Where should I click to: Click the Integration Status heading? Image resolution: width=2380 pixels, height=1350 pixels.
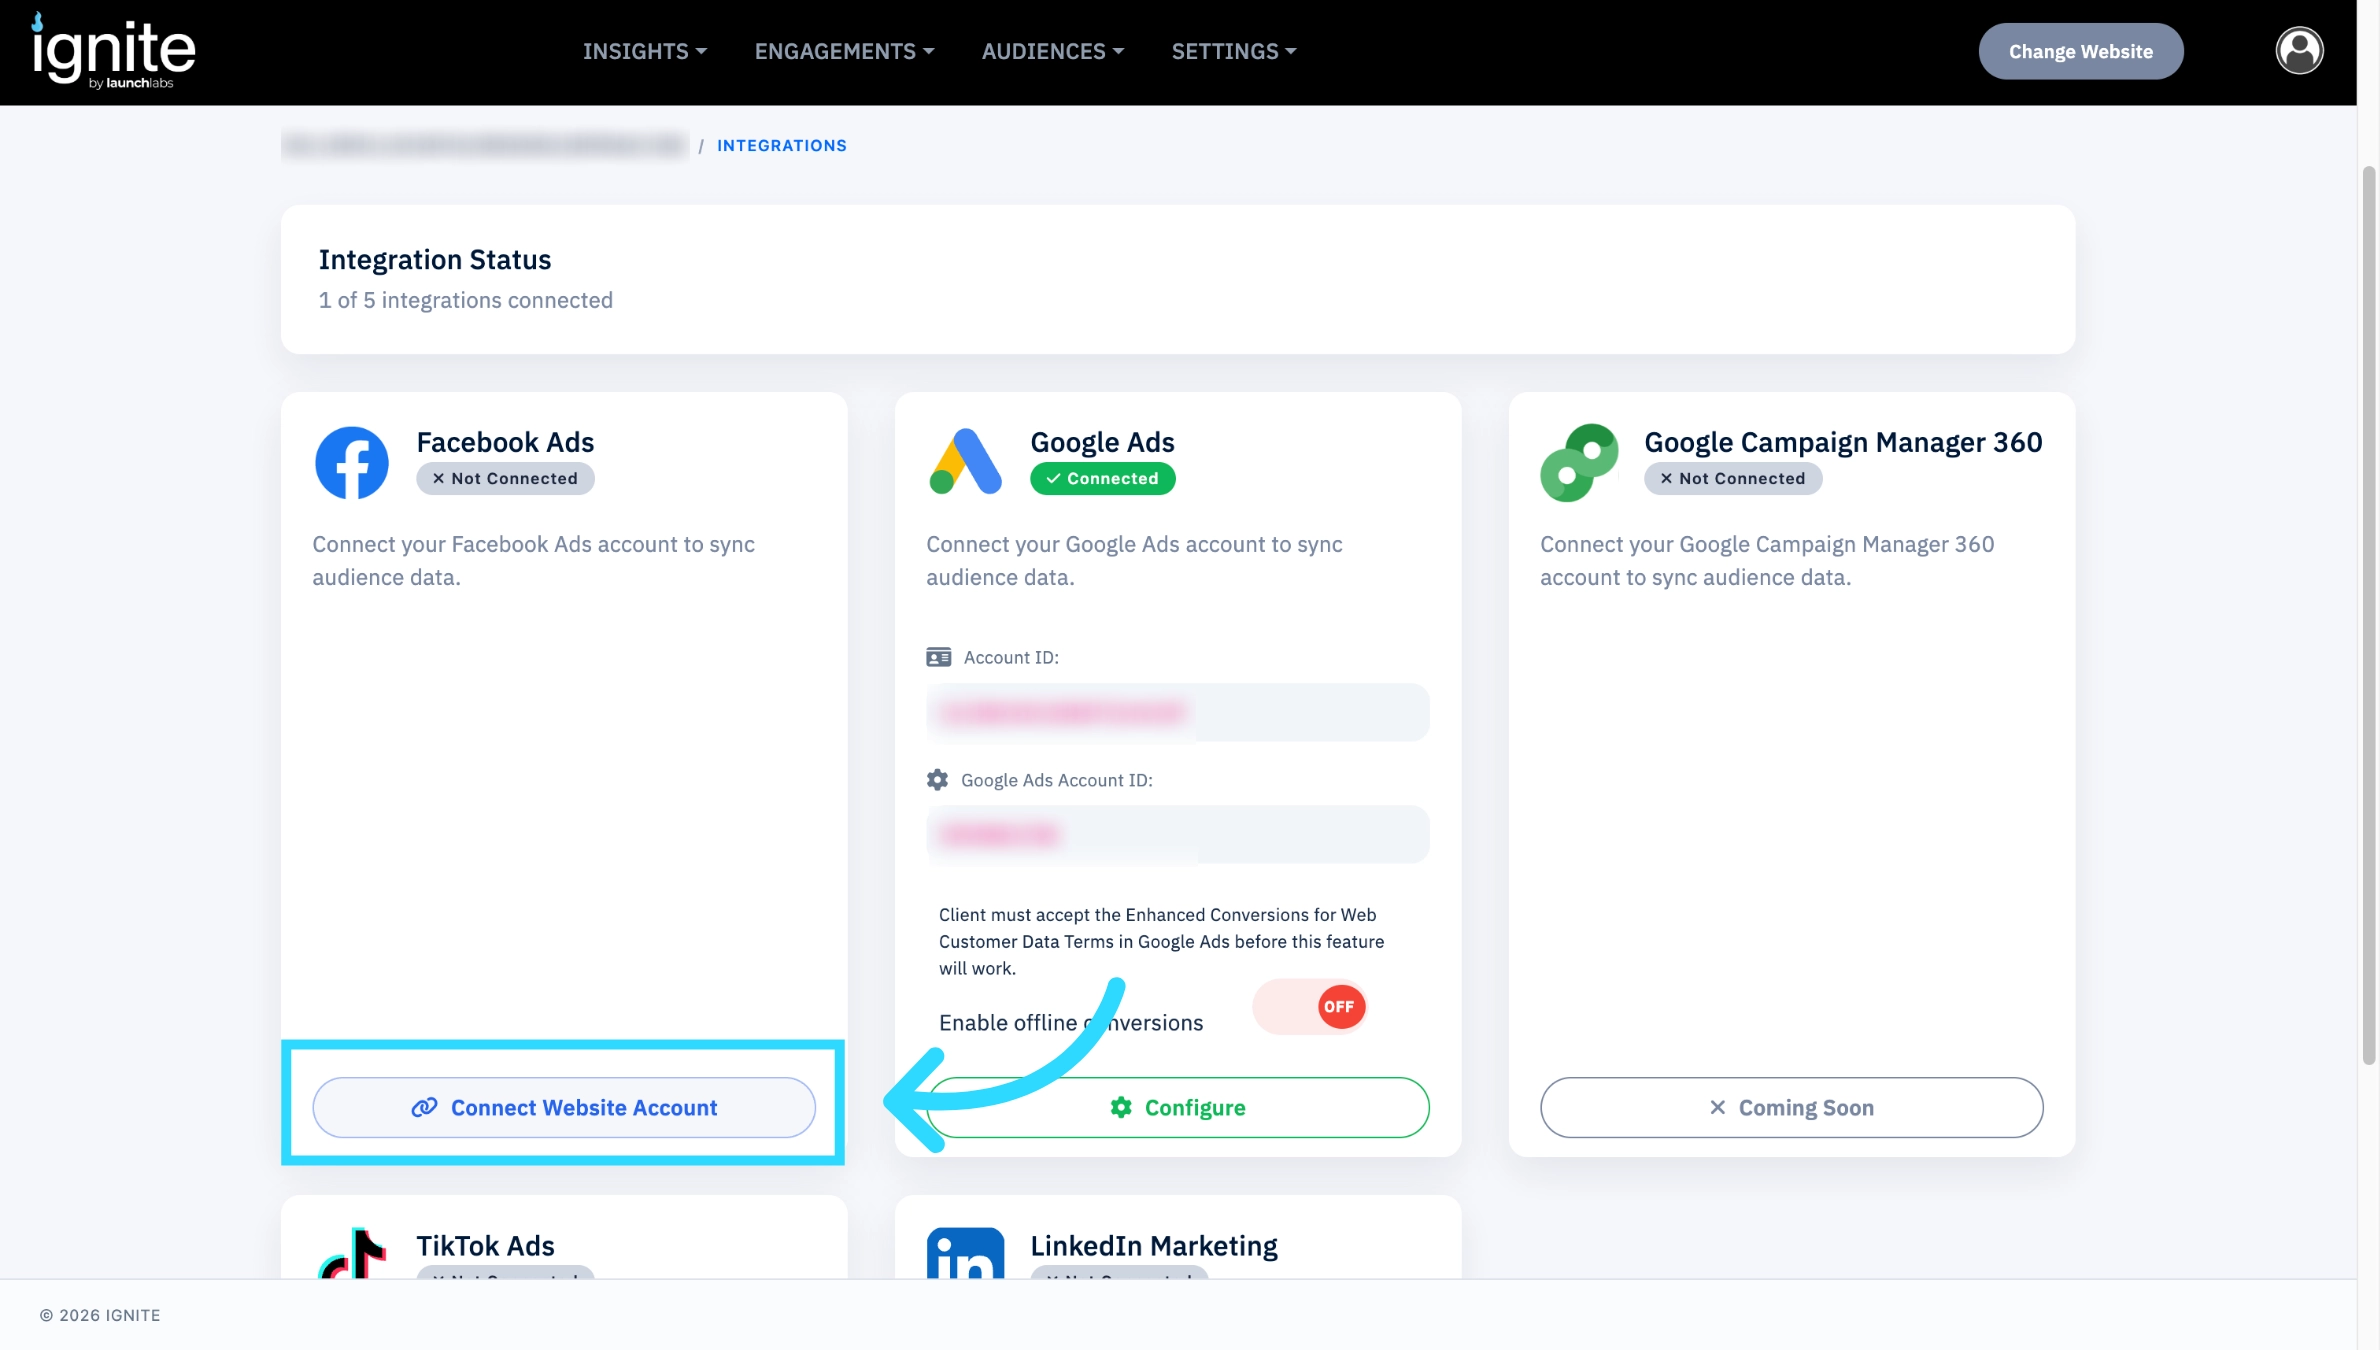434,260
